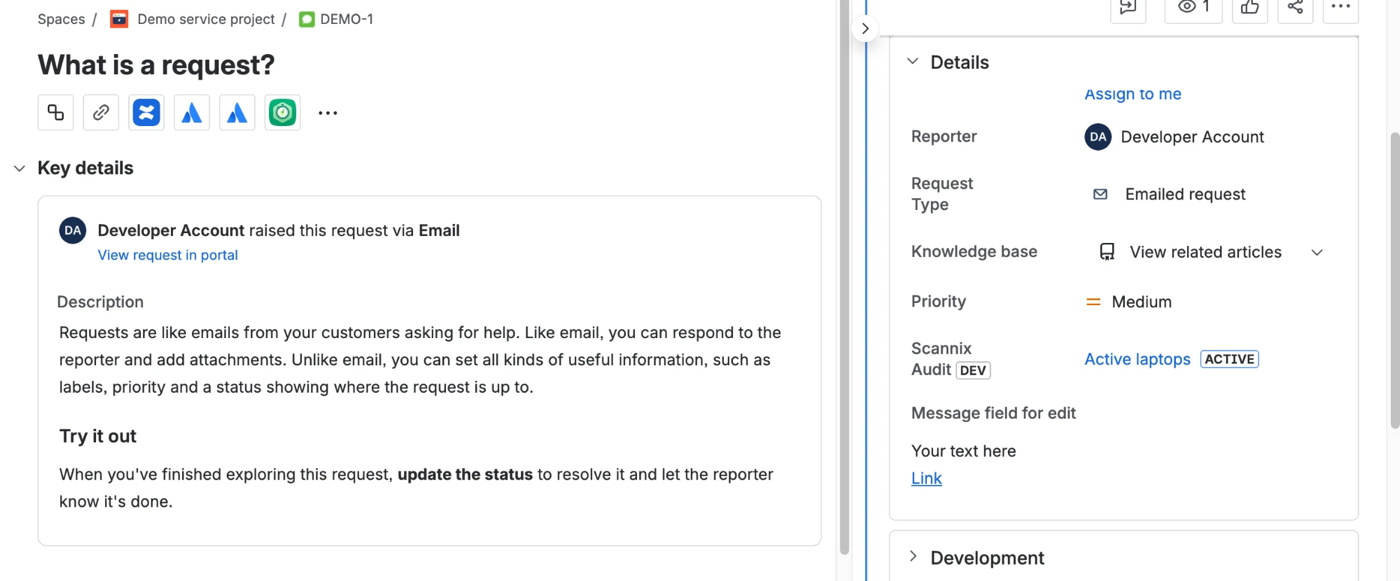This screenshot has height=581, width=1400.
Task: Click the give feedback icon in top bar
Action: click(x=1128, y=8)
